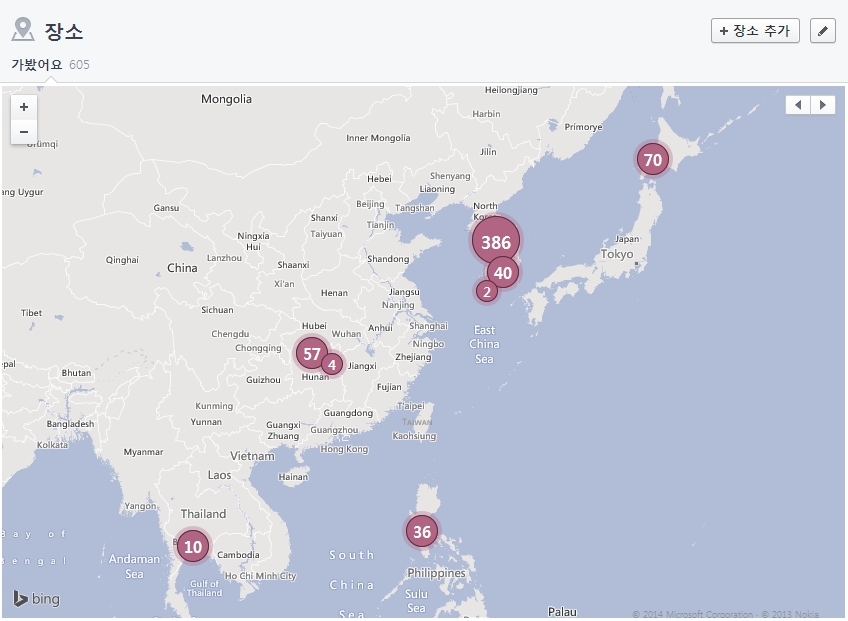Open the 10 places cluster in Thailand
The image size is (848, 621).
(x=193, y=546)
